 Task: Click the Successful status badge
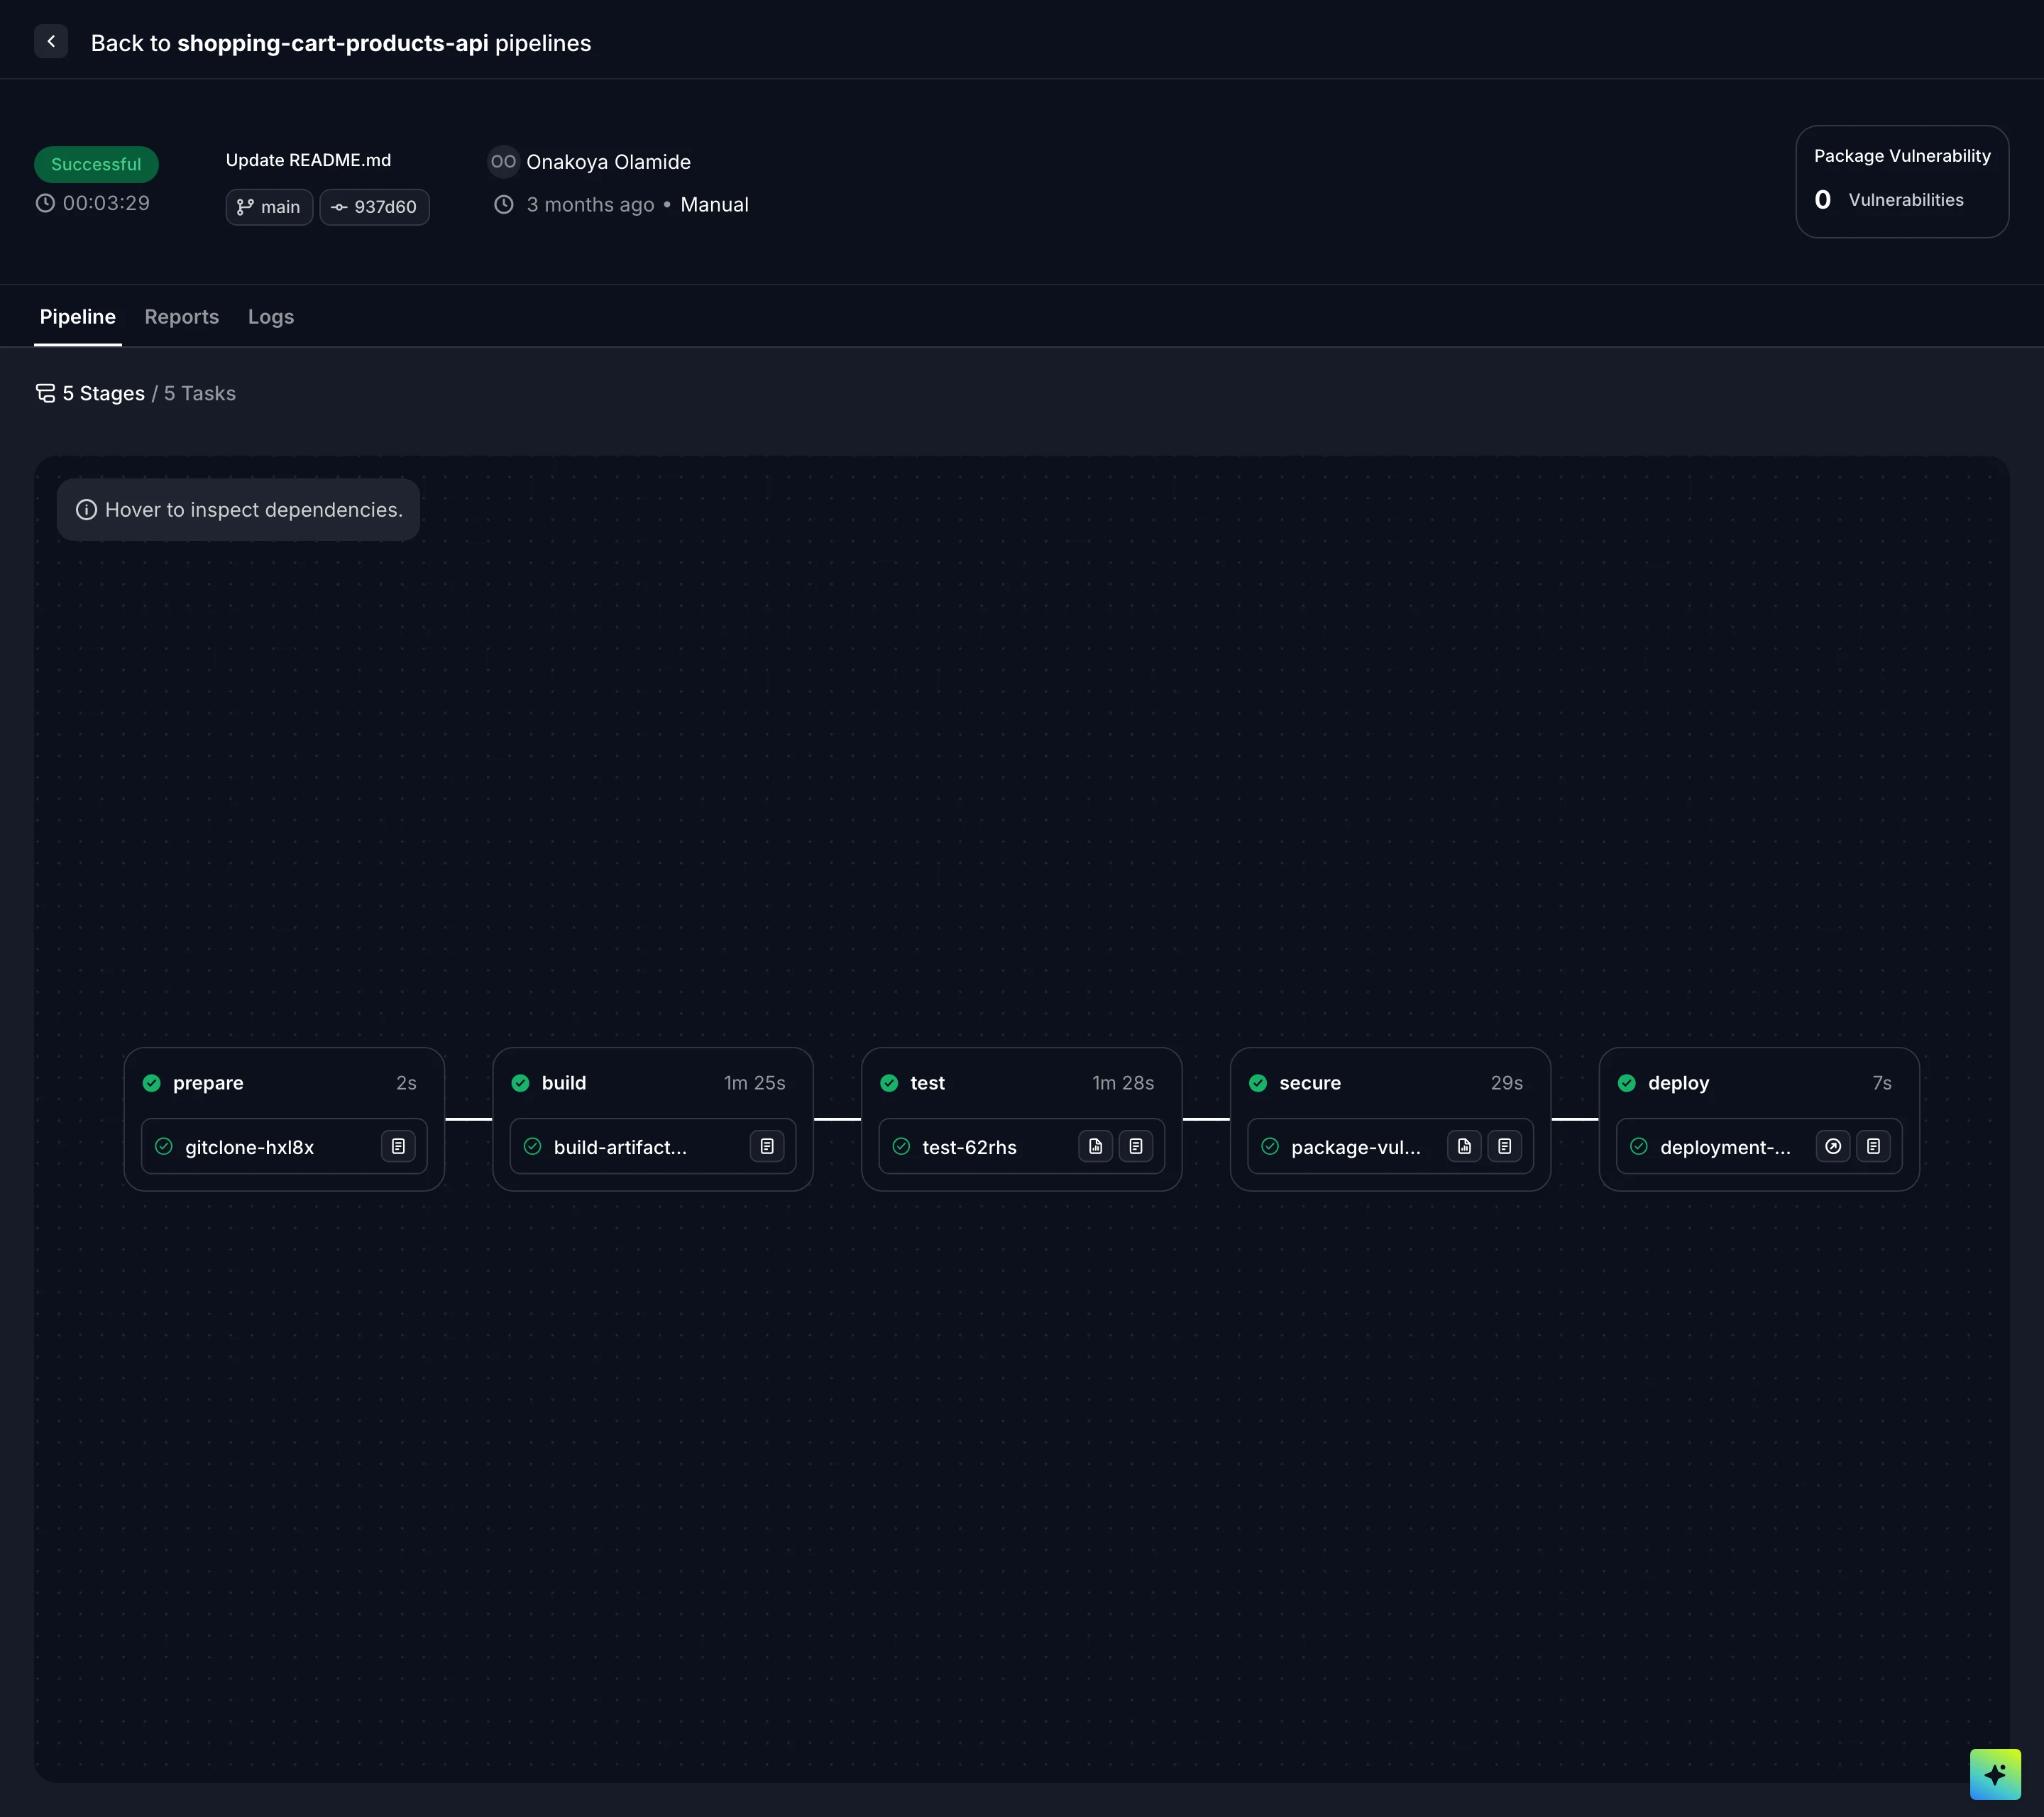coord(96,164)
